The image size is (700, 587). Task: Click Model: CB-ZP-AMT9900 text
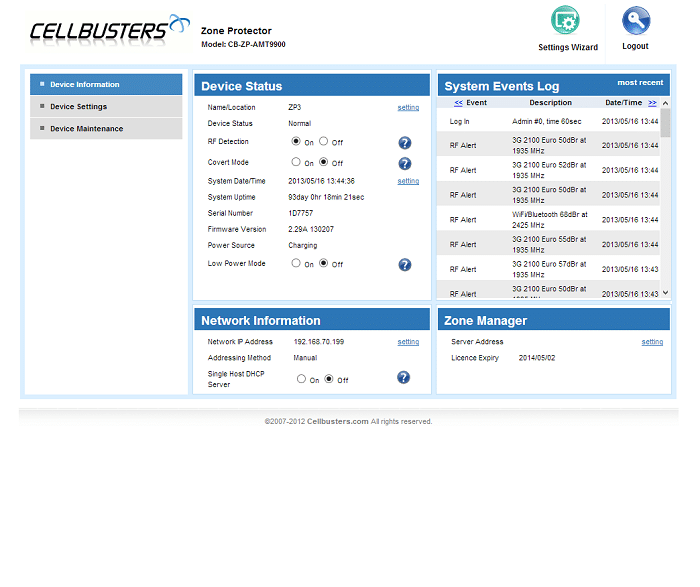pyautogui.click(x=243, y=44)
